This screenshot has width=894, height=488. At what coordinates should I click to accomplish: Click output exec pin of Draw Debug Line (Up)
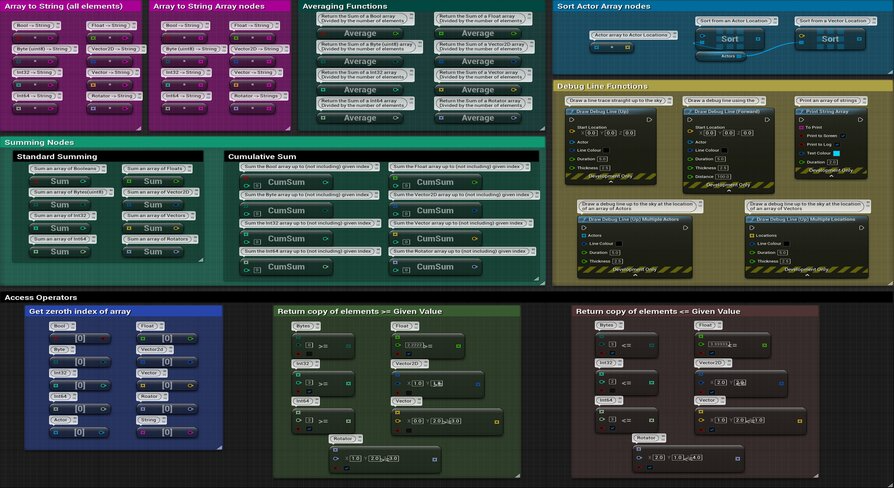pyautogui.click(x=649, y=120)
